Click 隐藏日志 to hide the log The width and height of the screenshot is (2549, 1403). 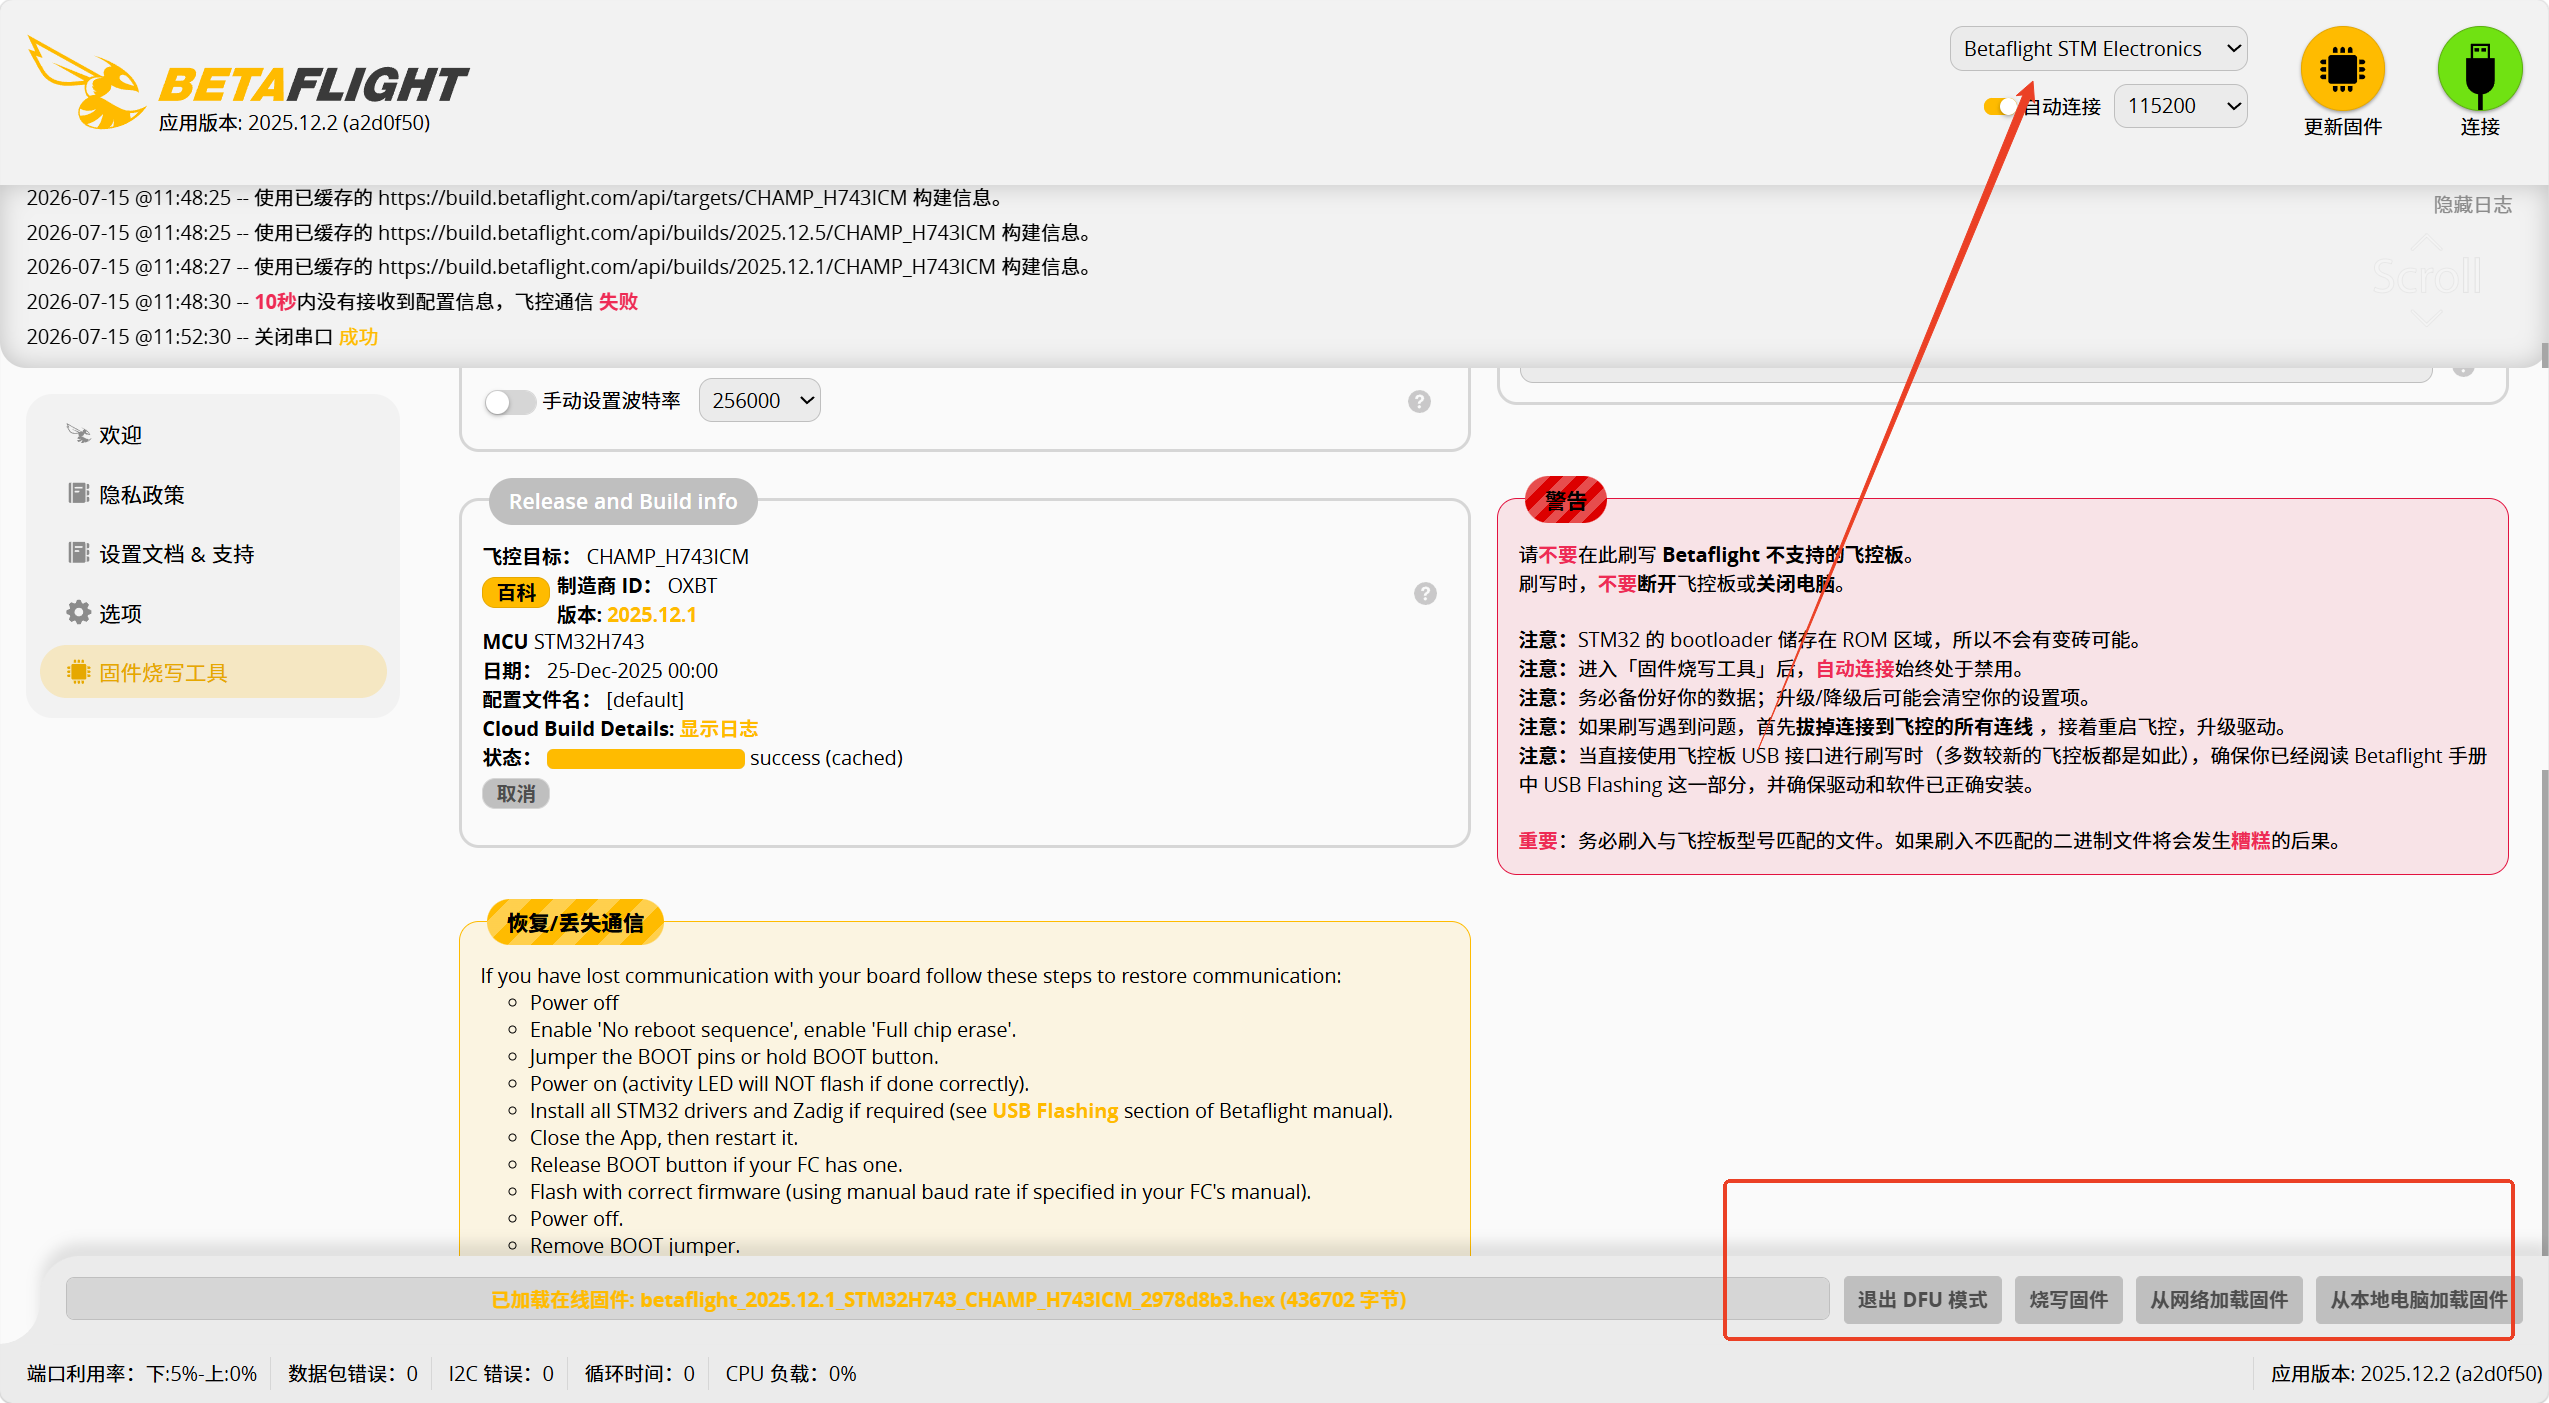point(2472,205)
